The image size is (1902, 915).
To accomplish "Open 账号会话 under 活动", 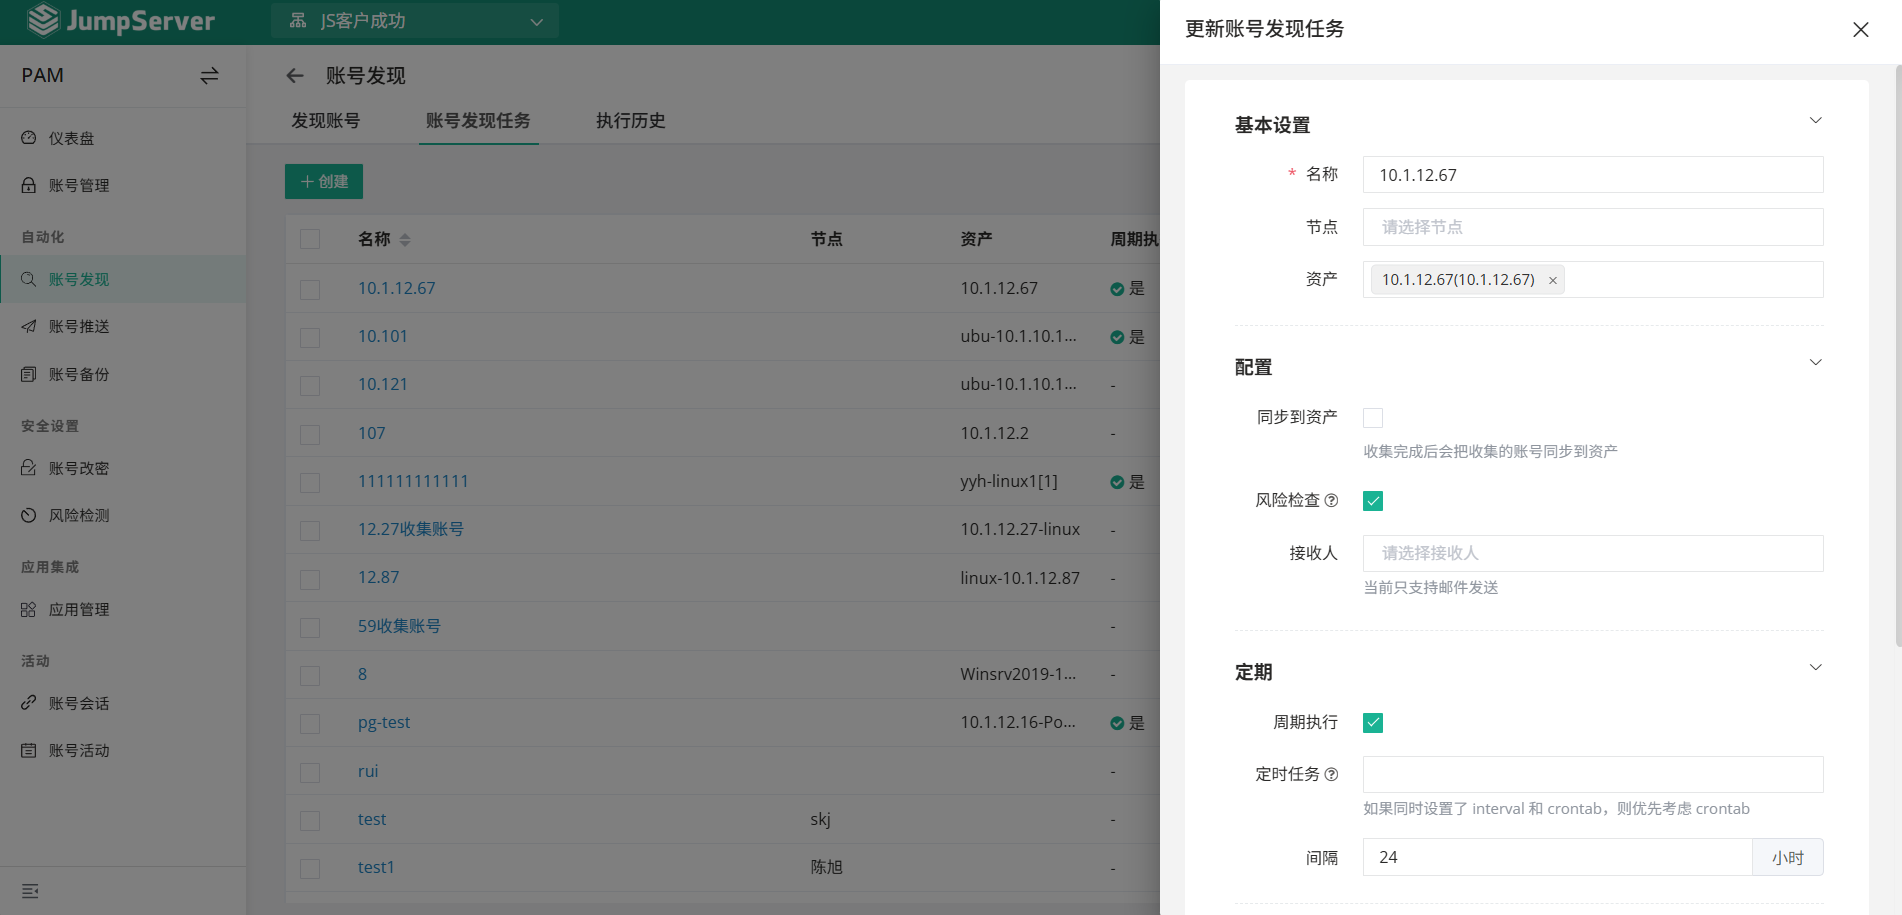I will tap(79, 703).
